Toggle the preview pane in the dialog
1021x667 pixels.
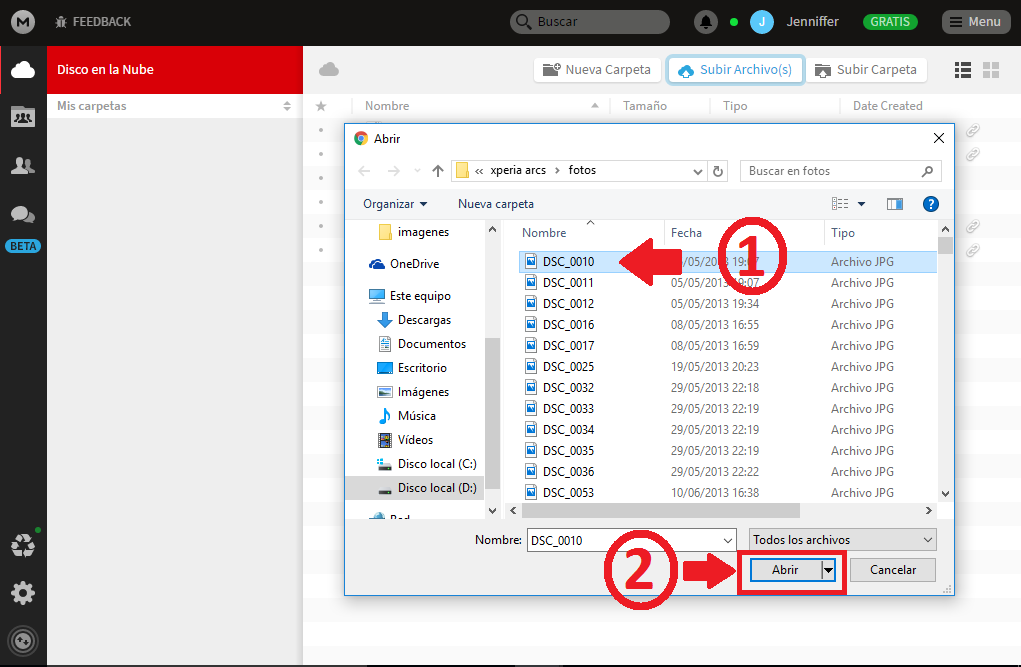[x=894, y=203]
